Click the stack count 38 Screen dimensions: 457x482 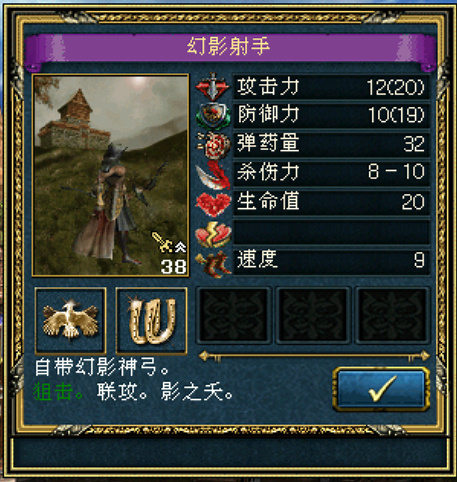pyautogui.click(x=173, y=267)
